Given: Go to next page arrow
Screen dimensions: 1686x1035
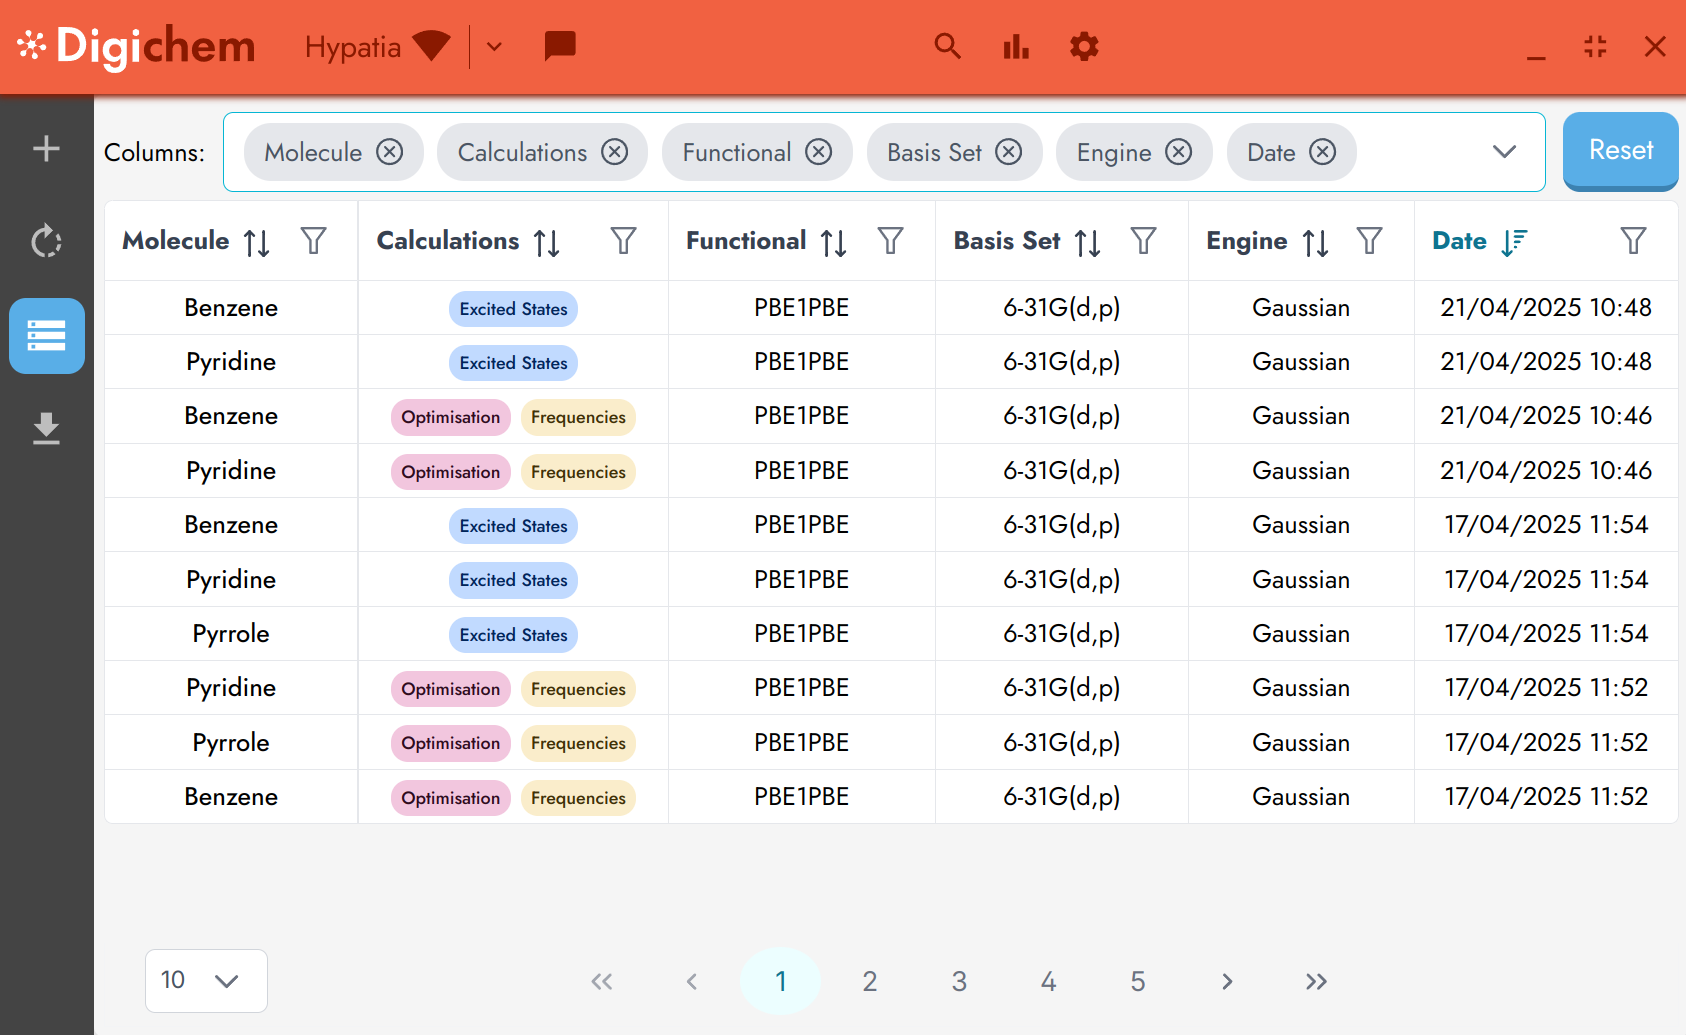Looking at the screenshot, I should 1227,981.
